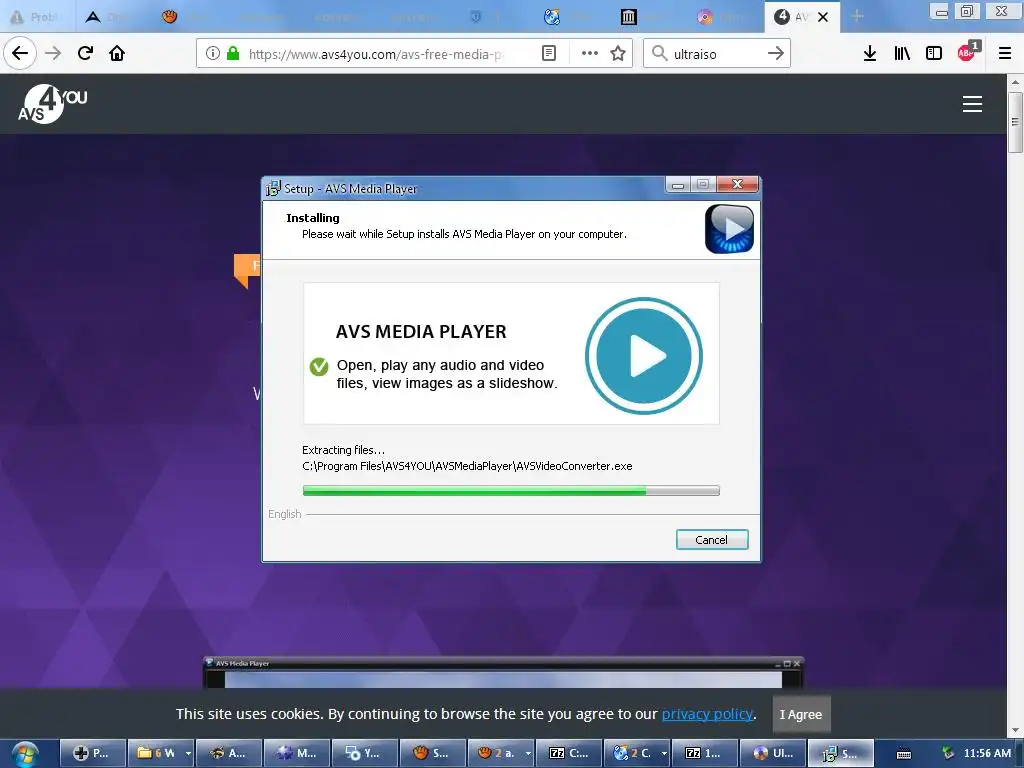Open the Windows Start button
The height and width of the screenshot is (768, 1024).
point(25,754)
